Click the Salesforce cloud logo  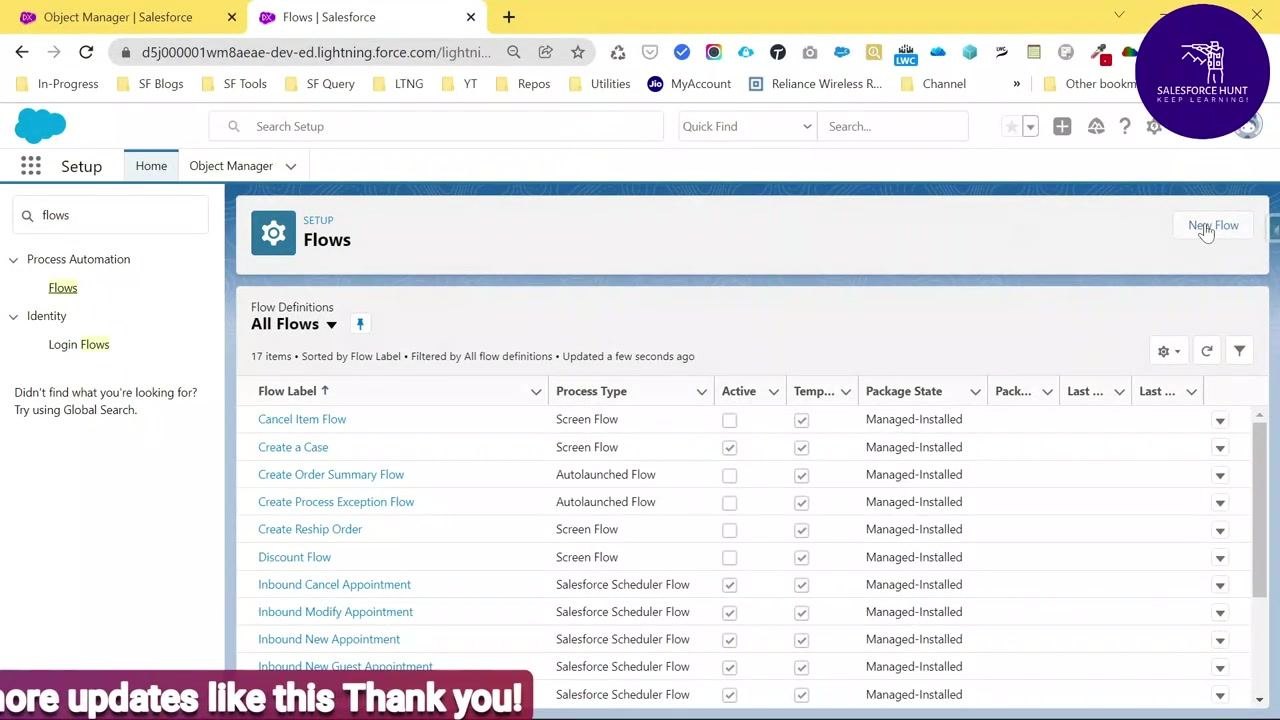[x=40, y=126]
